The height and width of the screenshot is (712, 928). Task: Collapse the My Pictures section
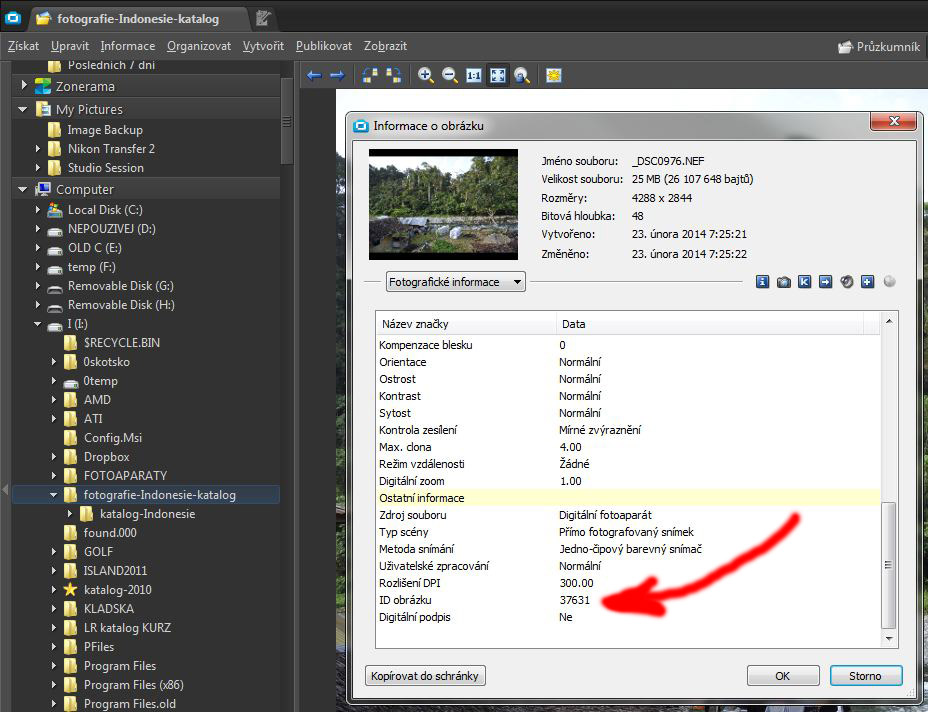(23, 109)
